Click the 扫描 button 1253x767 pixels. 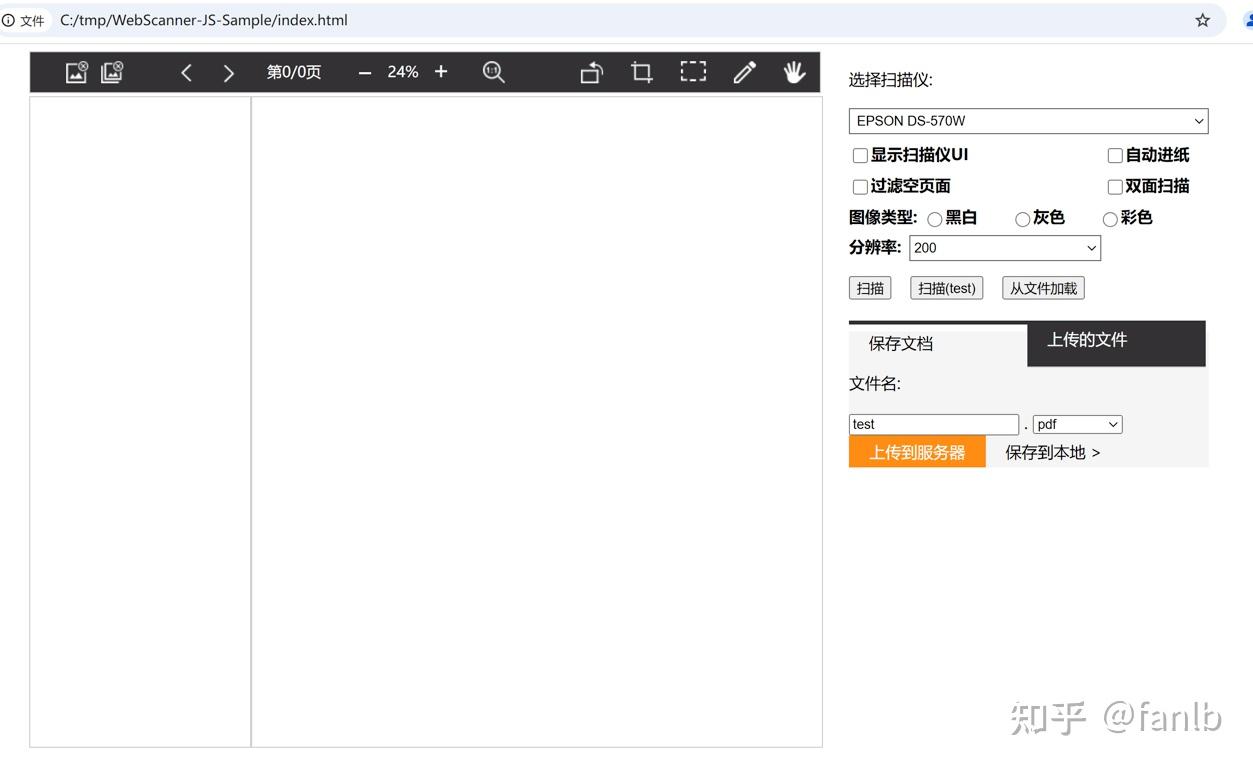tap(870, 288)
